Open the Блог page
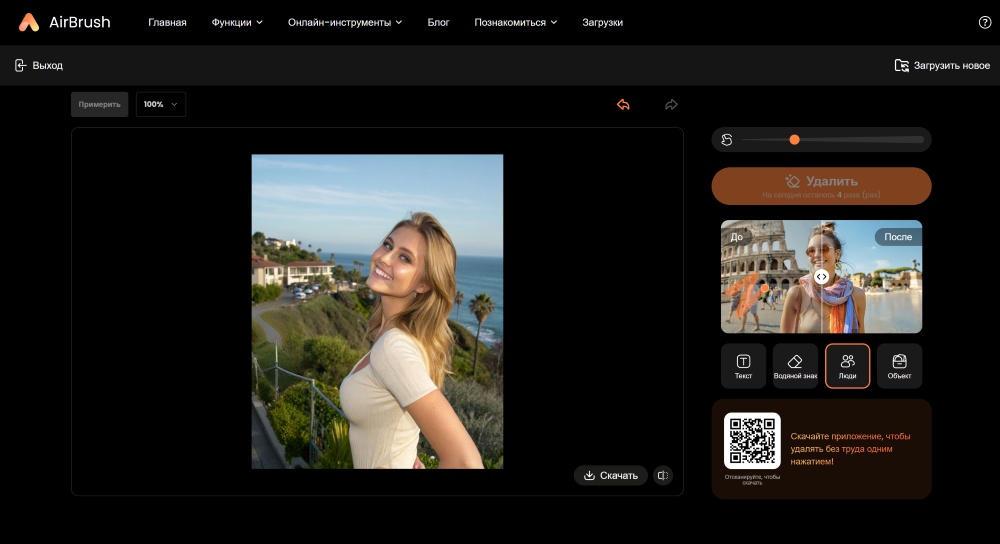The image size is (1000, 544). tap(438, 22)
